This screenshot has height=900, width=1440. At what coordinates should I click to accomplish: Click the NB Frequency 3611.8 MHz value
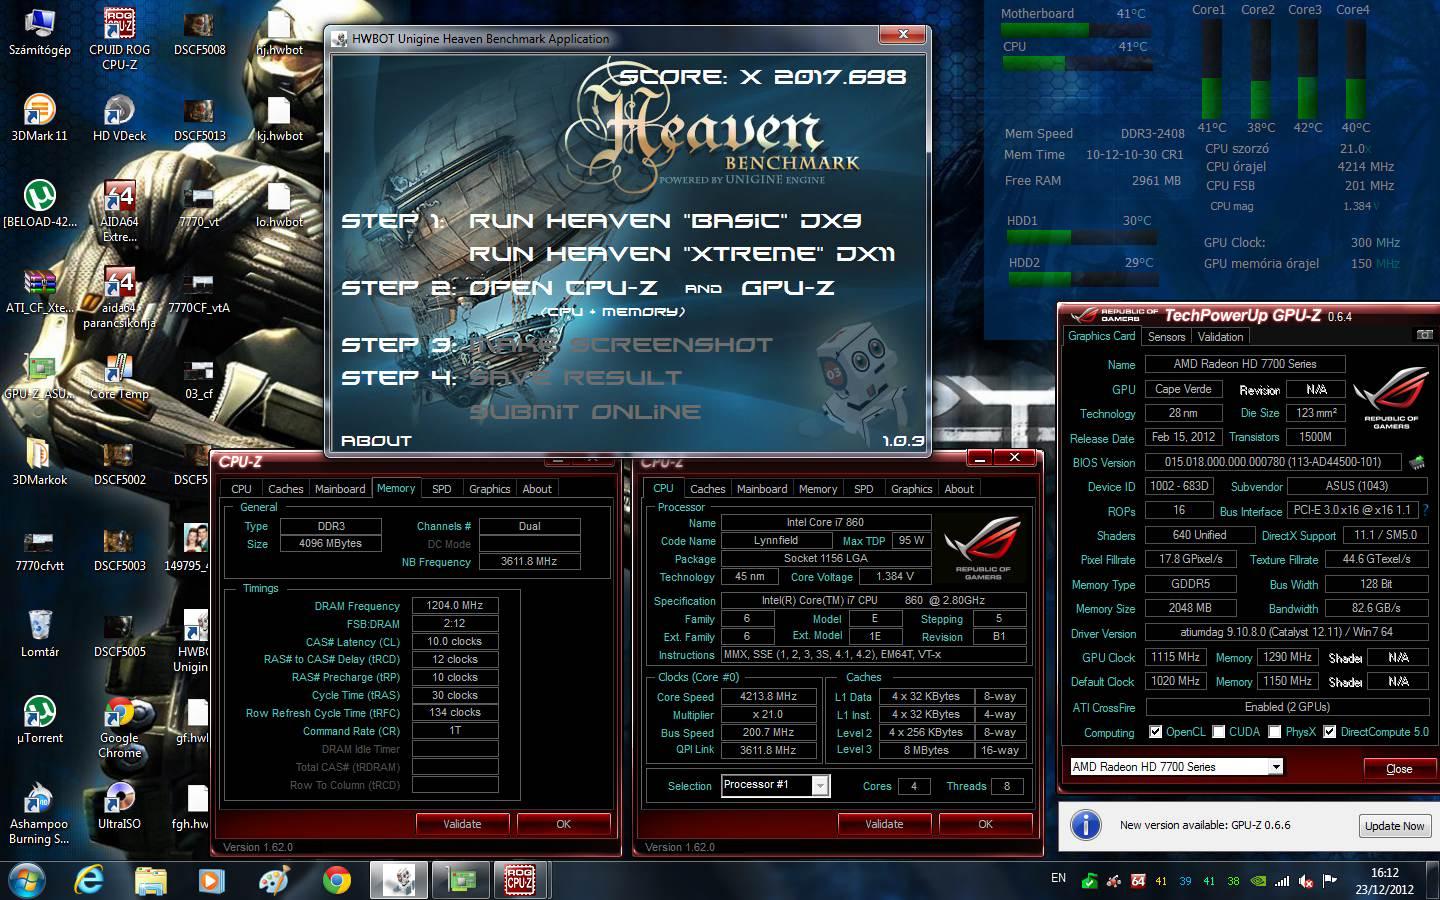click(529, 562)
